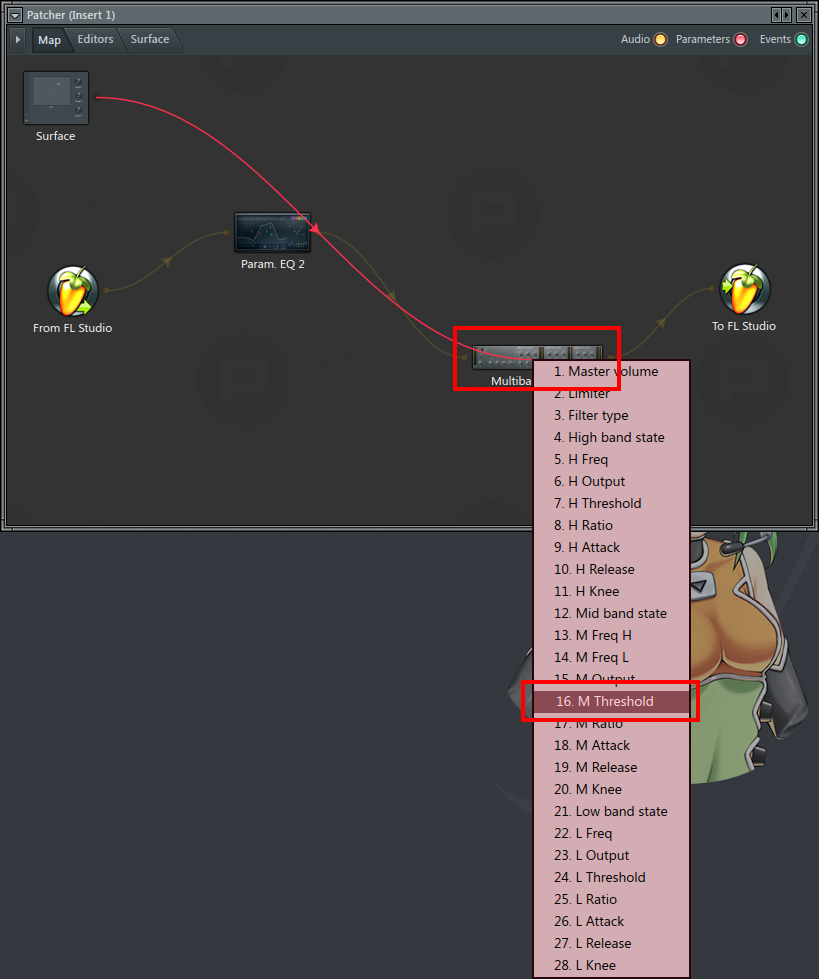The width and height of the screenshot is (819, 979).
Task: Click the 'Patcher (Insert 1)' window title
Action: [x=71, y=15]
